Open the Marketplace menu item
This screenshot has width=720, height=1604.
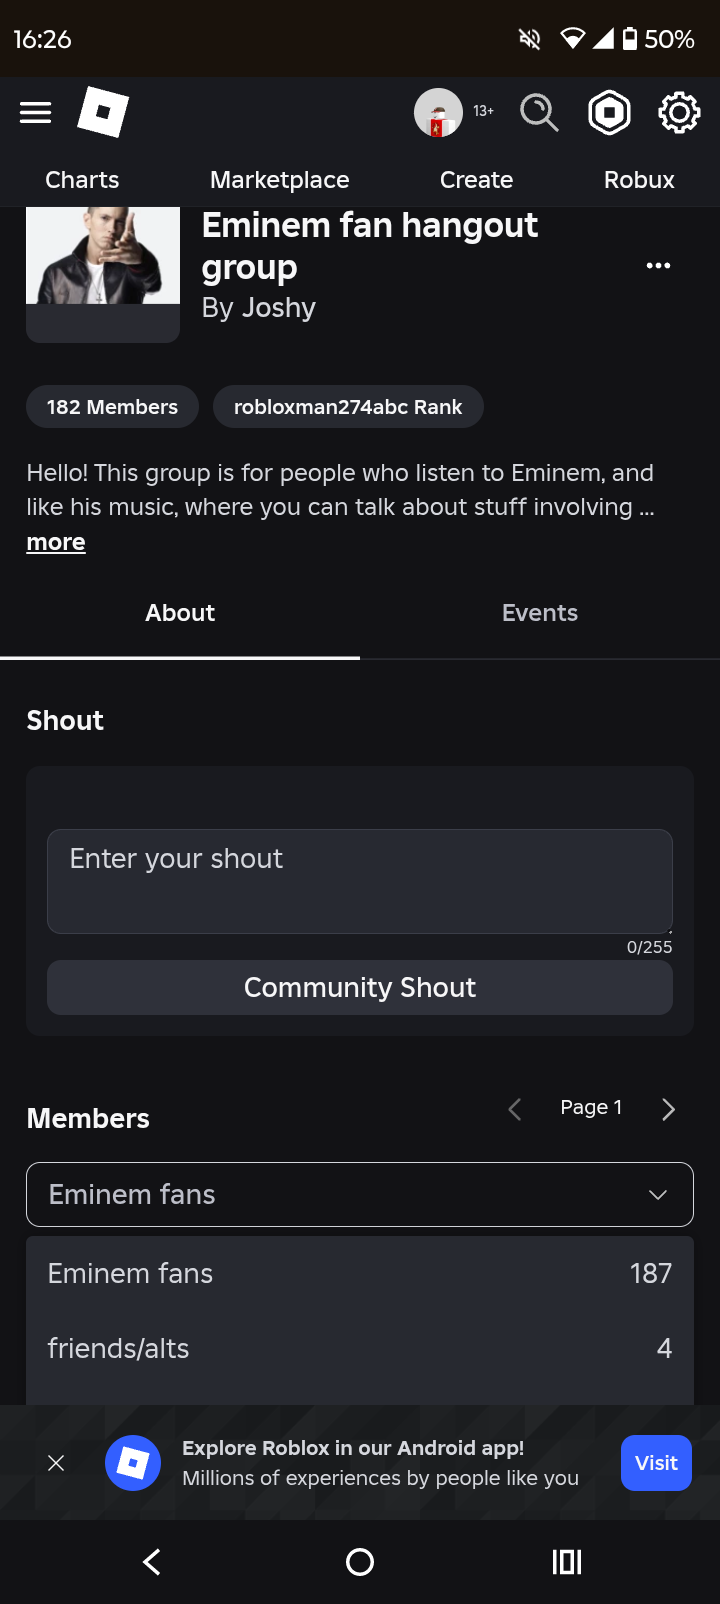coord(280,180)
